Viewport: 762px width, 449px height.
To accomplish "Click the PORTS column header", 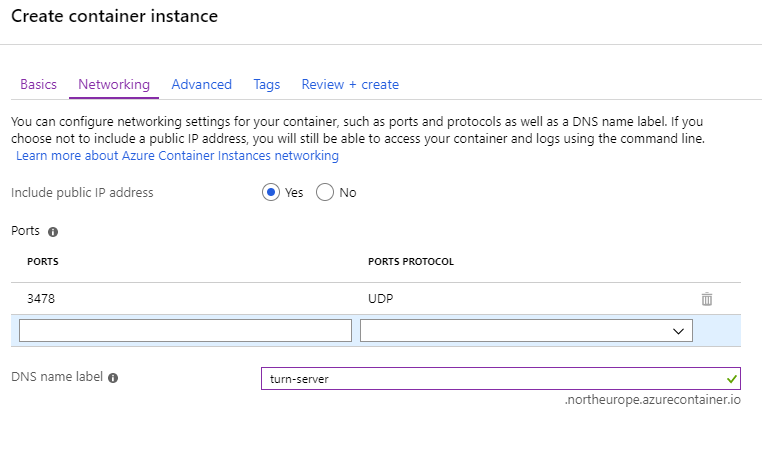I will click(42, 262).
